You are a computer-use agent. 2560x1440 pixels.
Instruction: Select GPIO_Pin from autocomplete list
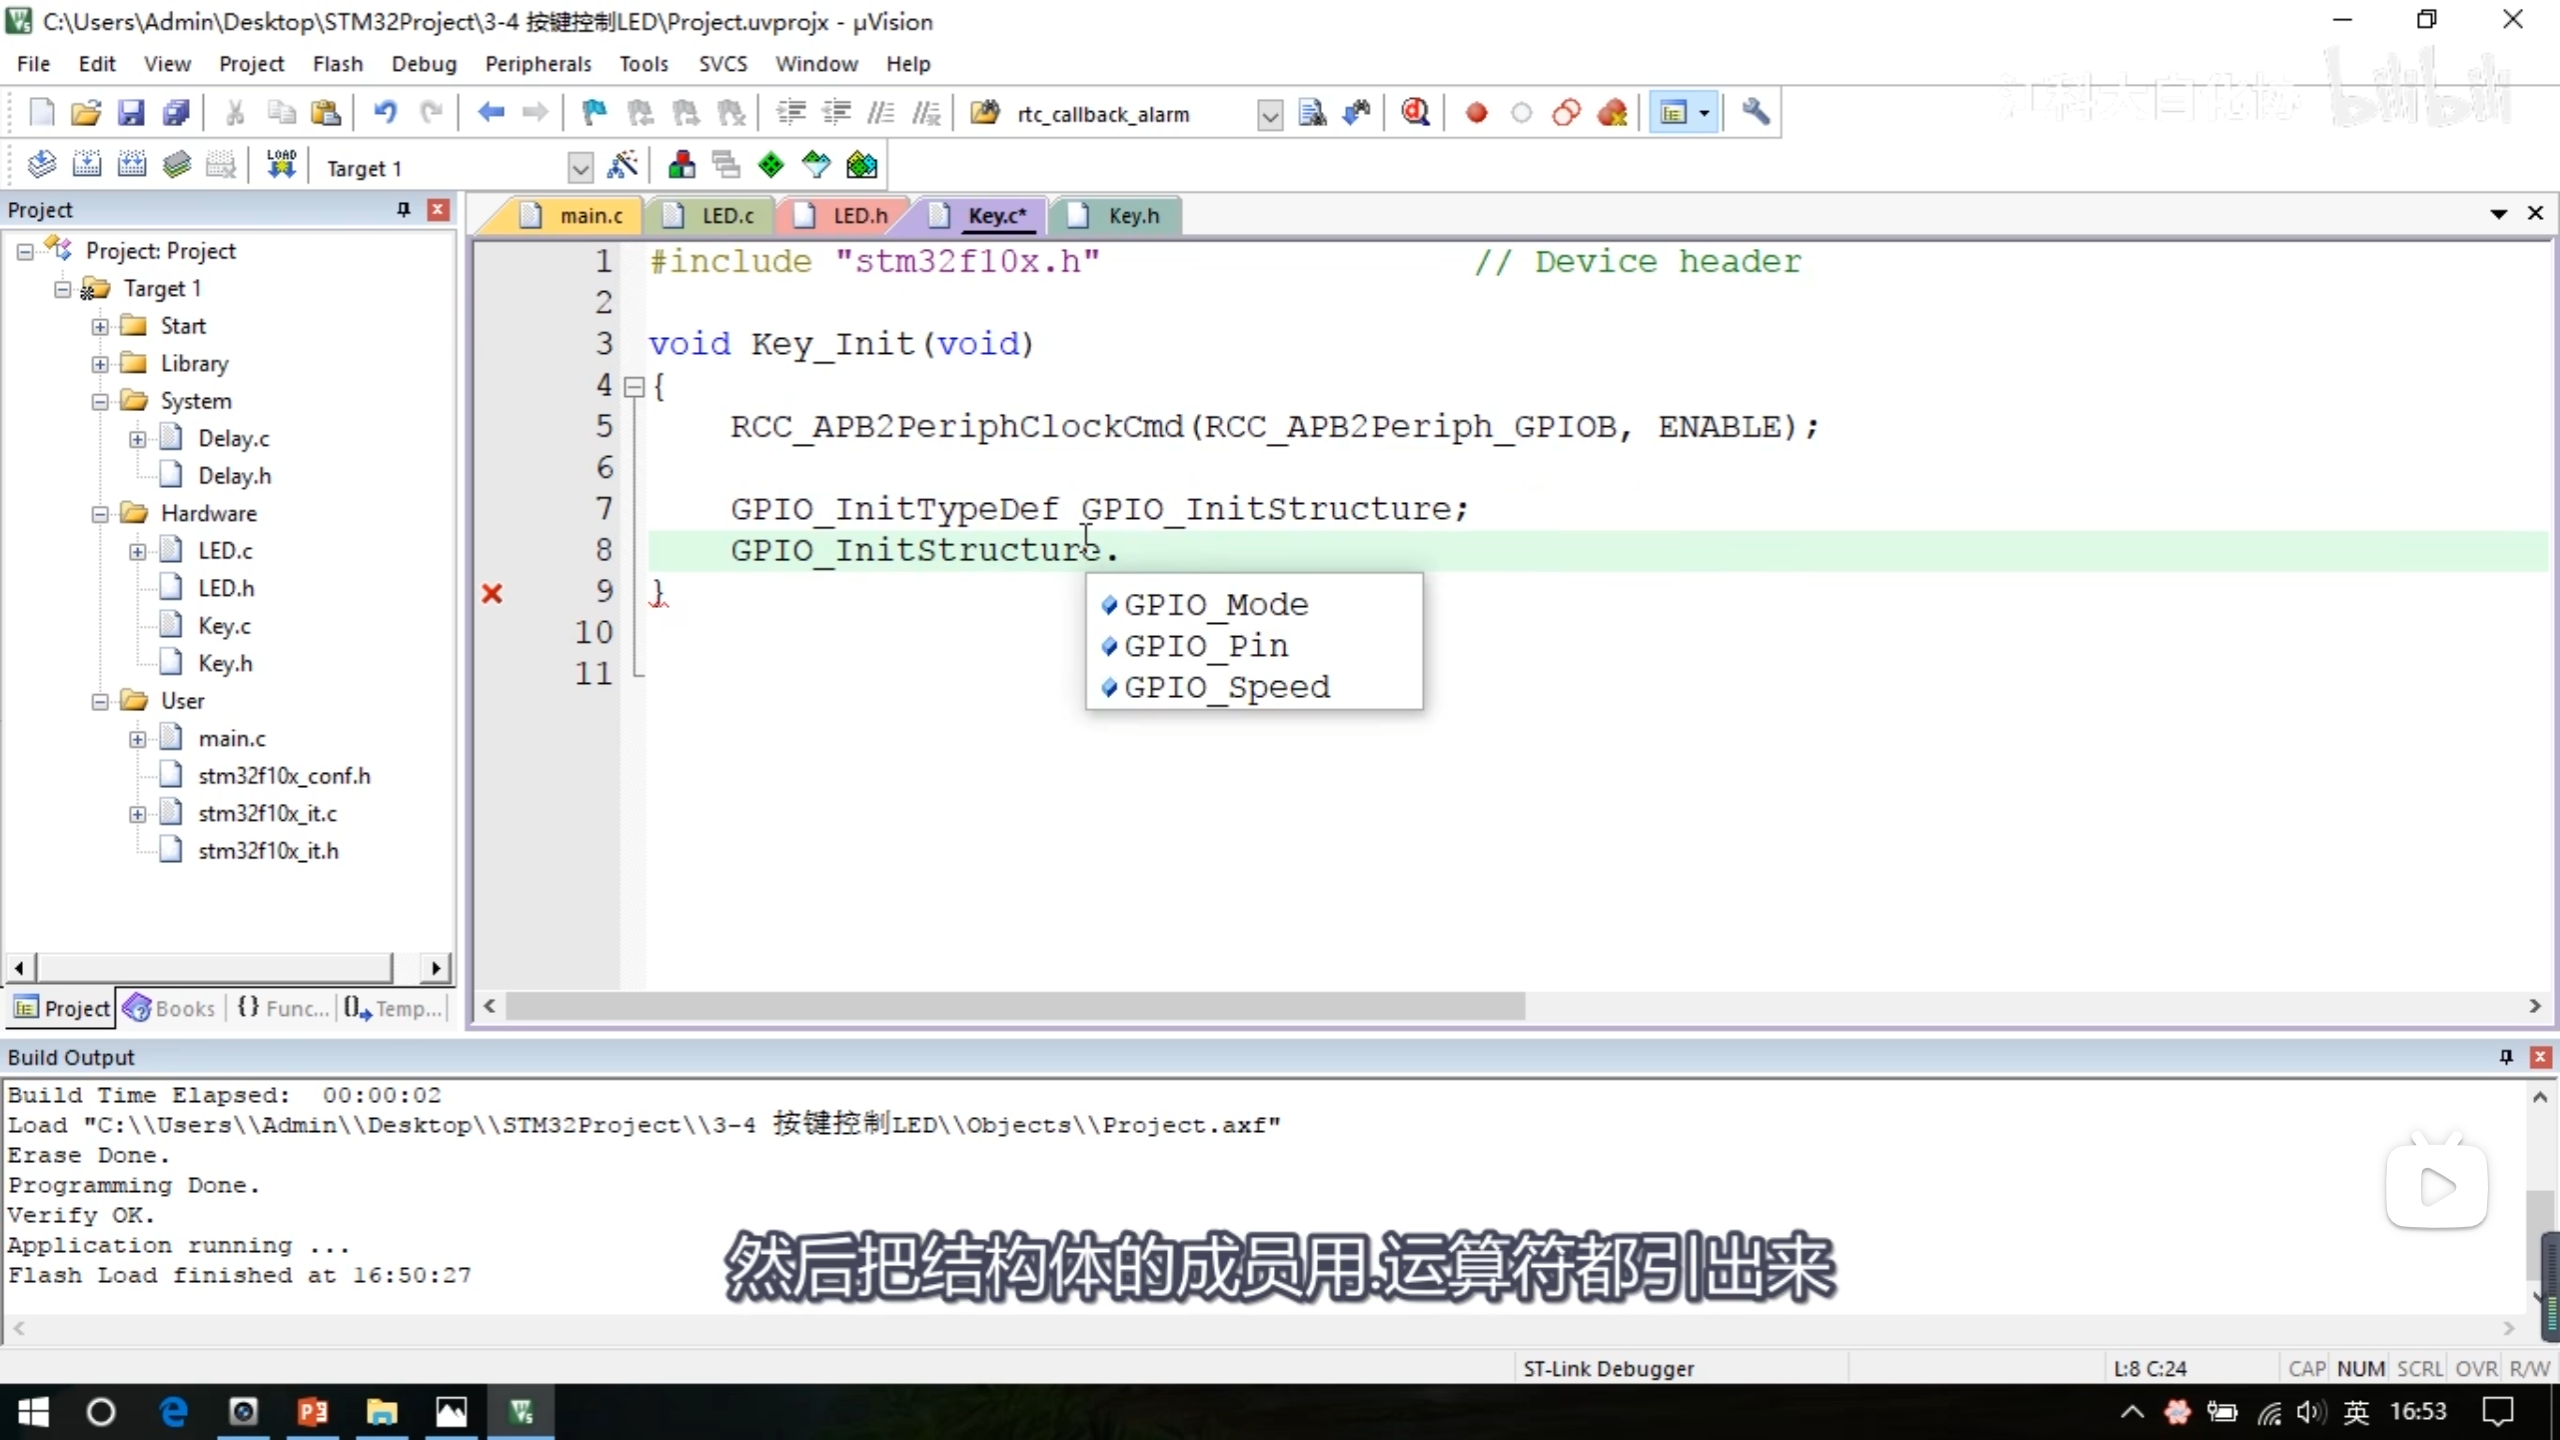click(1206, 646)
